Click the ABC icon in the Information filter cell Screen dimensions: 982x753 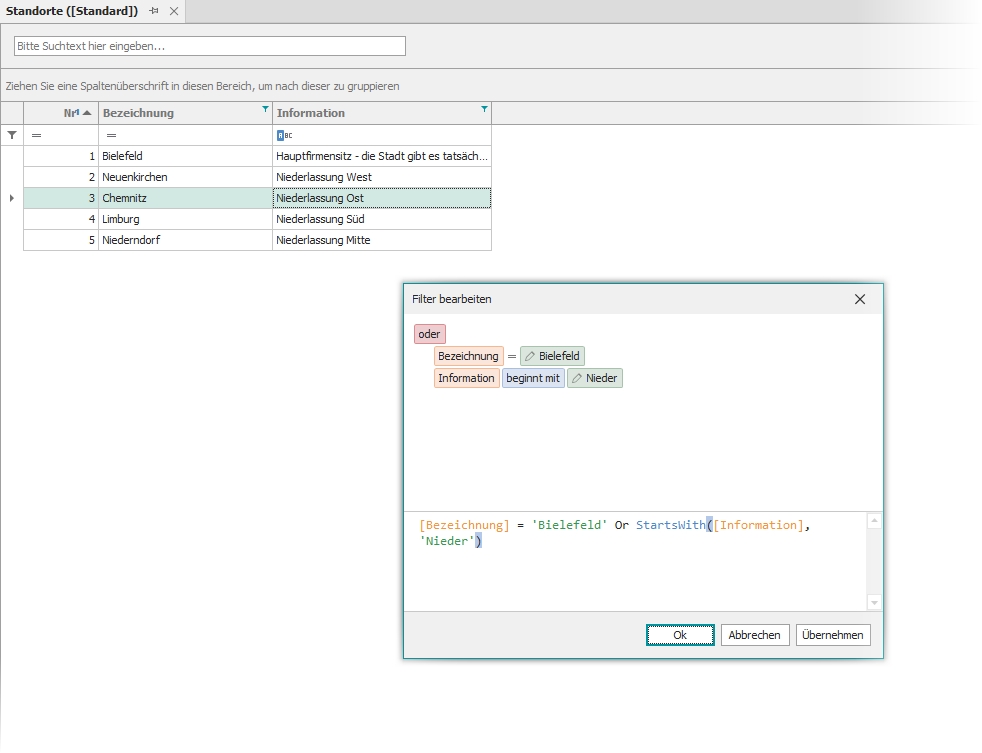283,134
